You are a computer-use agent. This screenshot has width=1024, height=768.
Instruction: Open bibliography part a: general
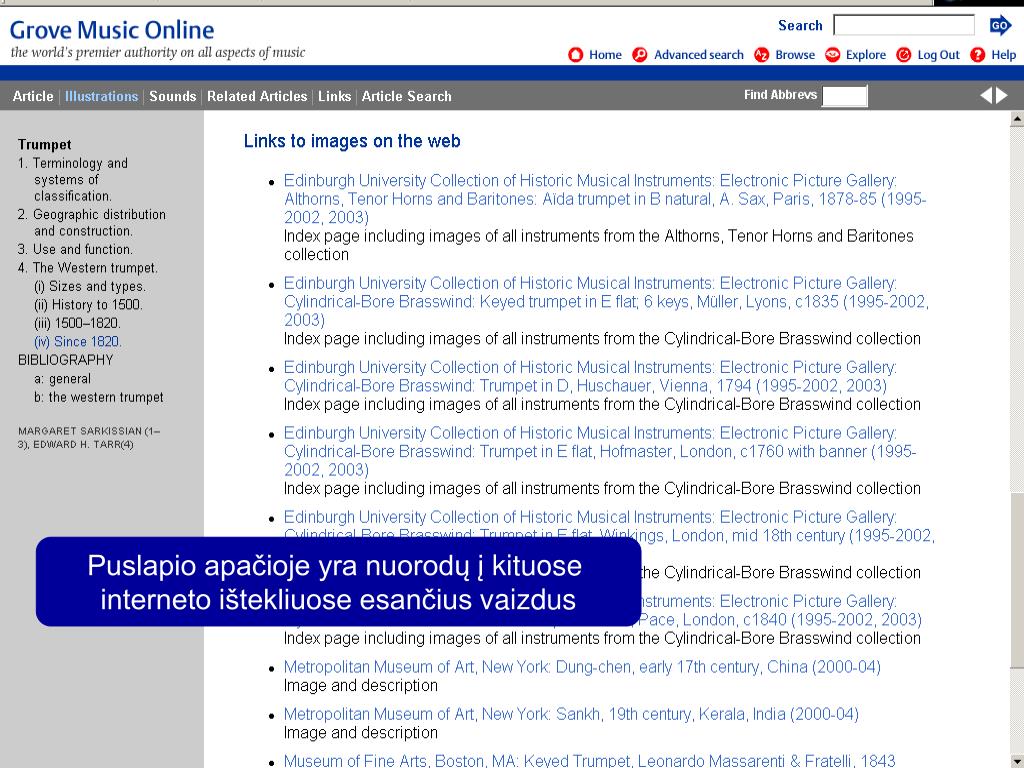(x=62, y=379)
